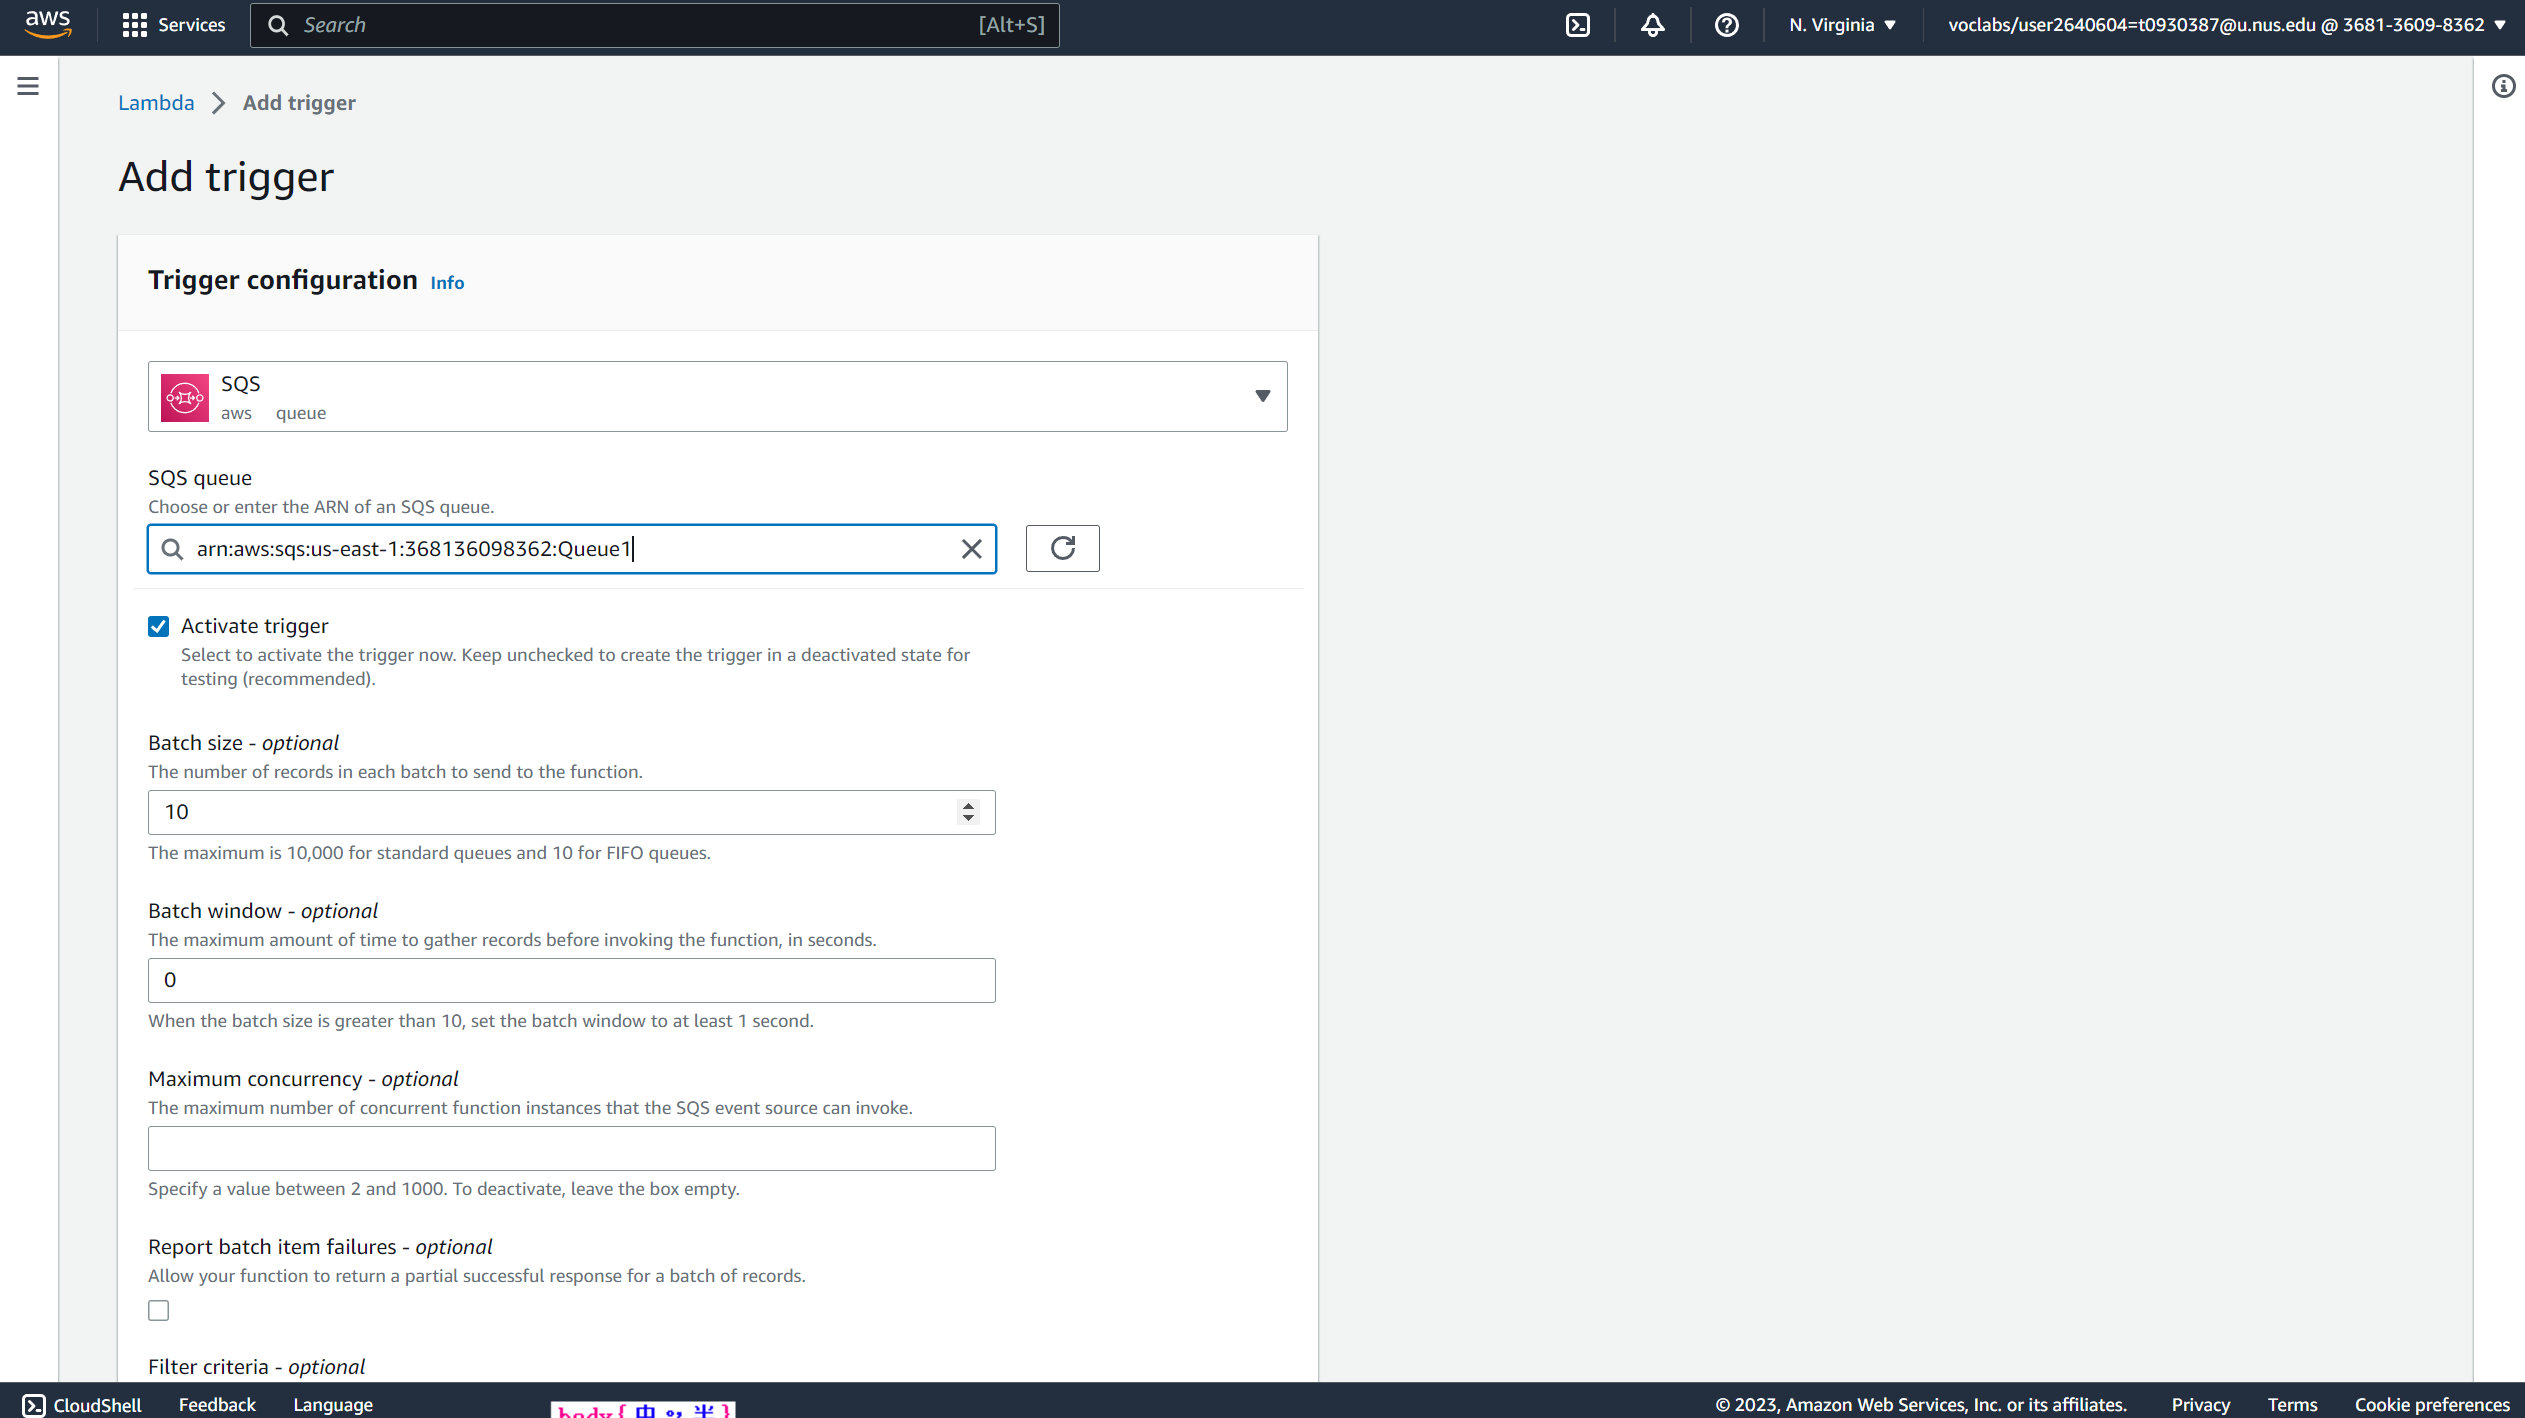Click the search magnifier icon in queue field
Image resolution: width=2525 pixels, height=1418 pixels.
tap(172, 548)
